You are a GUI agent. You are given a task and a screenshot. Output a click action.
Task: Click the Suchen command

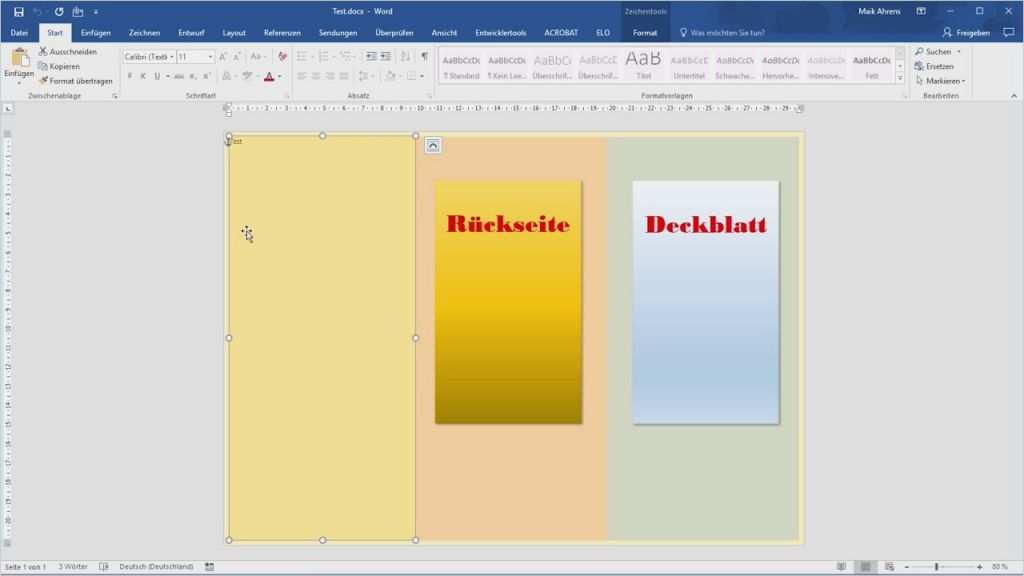point(936,52)
